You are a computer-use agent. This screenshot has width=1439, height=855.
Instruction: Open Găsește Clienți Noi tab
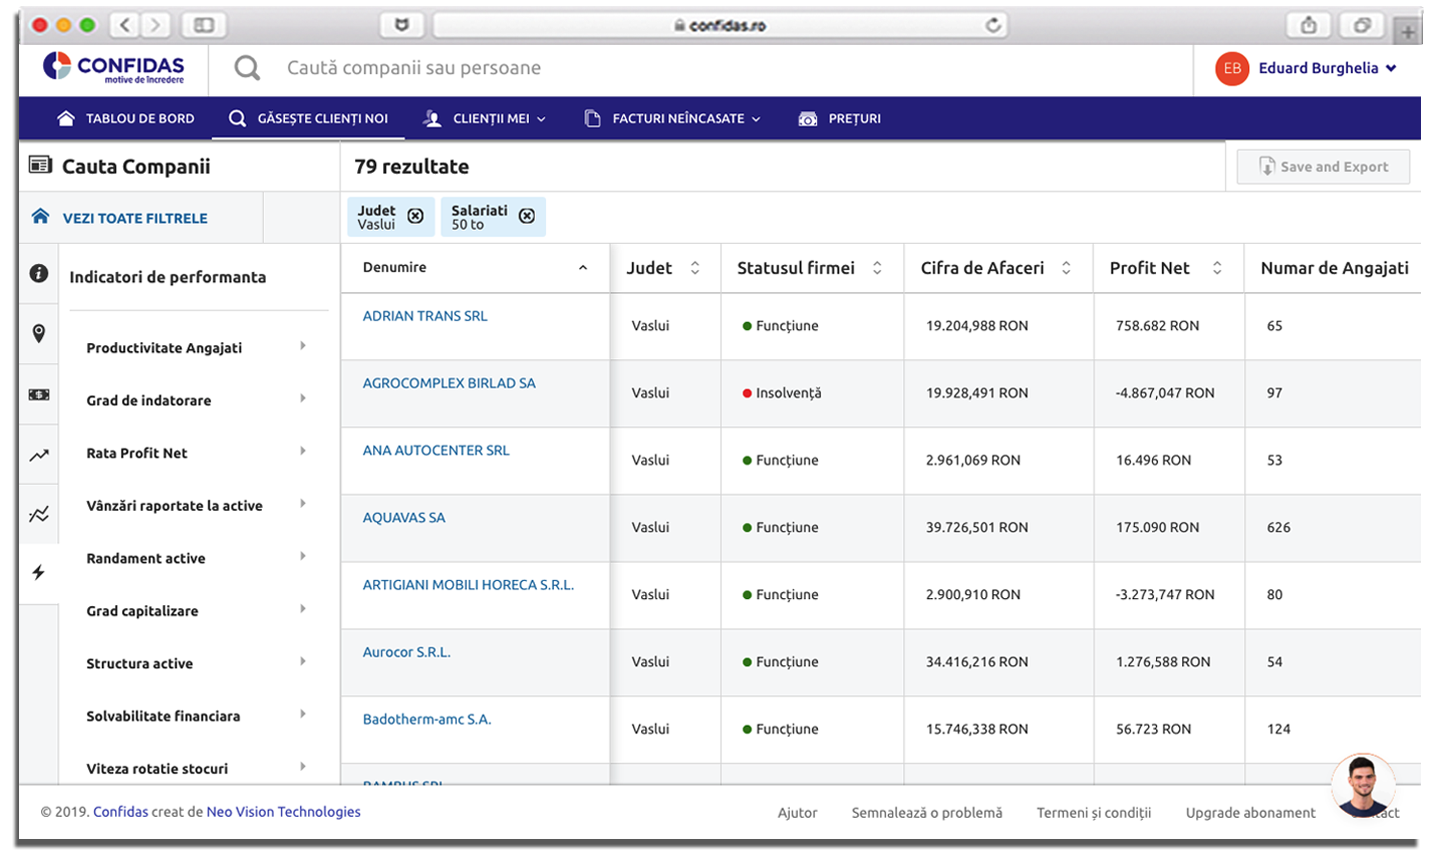click(308, 118)
